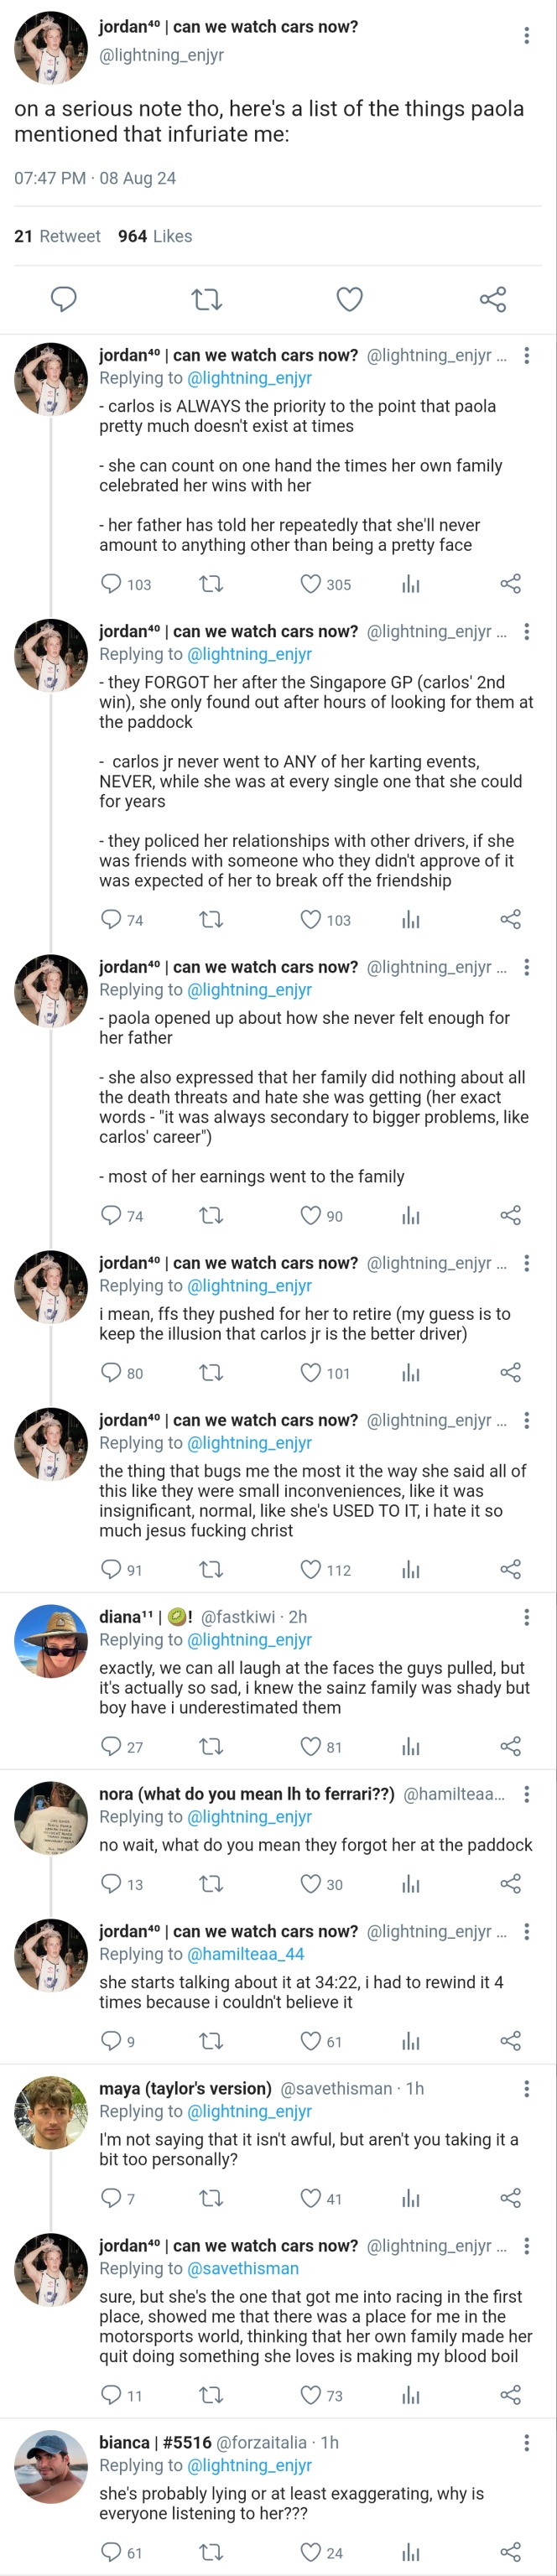
Task: Share diana's reply from @fastkiwi
Action: point(510,1747)
